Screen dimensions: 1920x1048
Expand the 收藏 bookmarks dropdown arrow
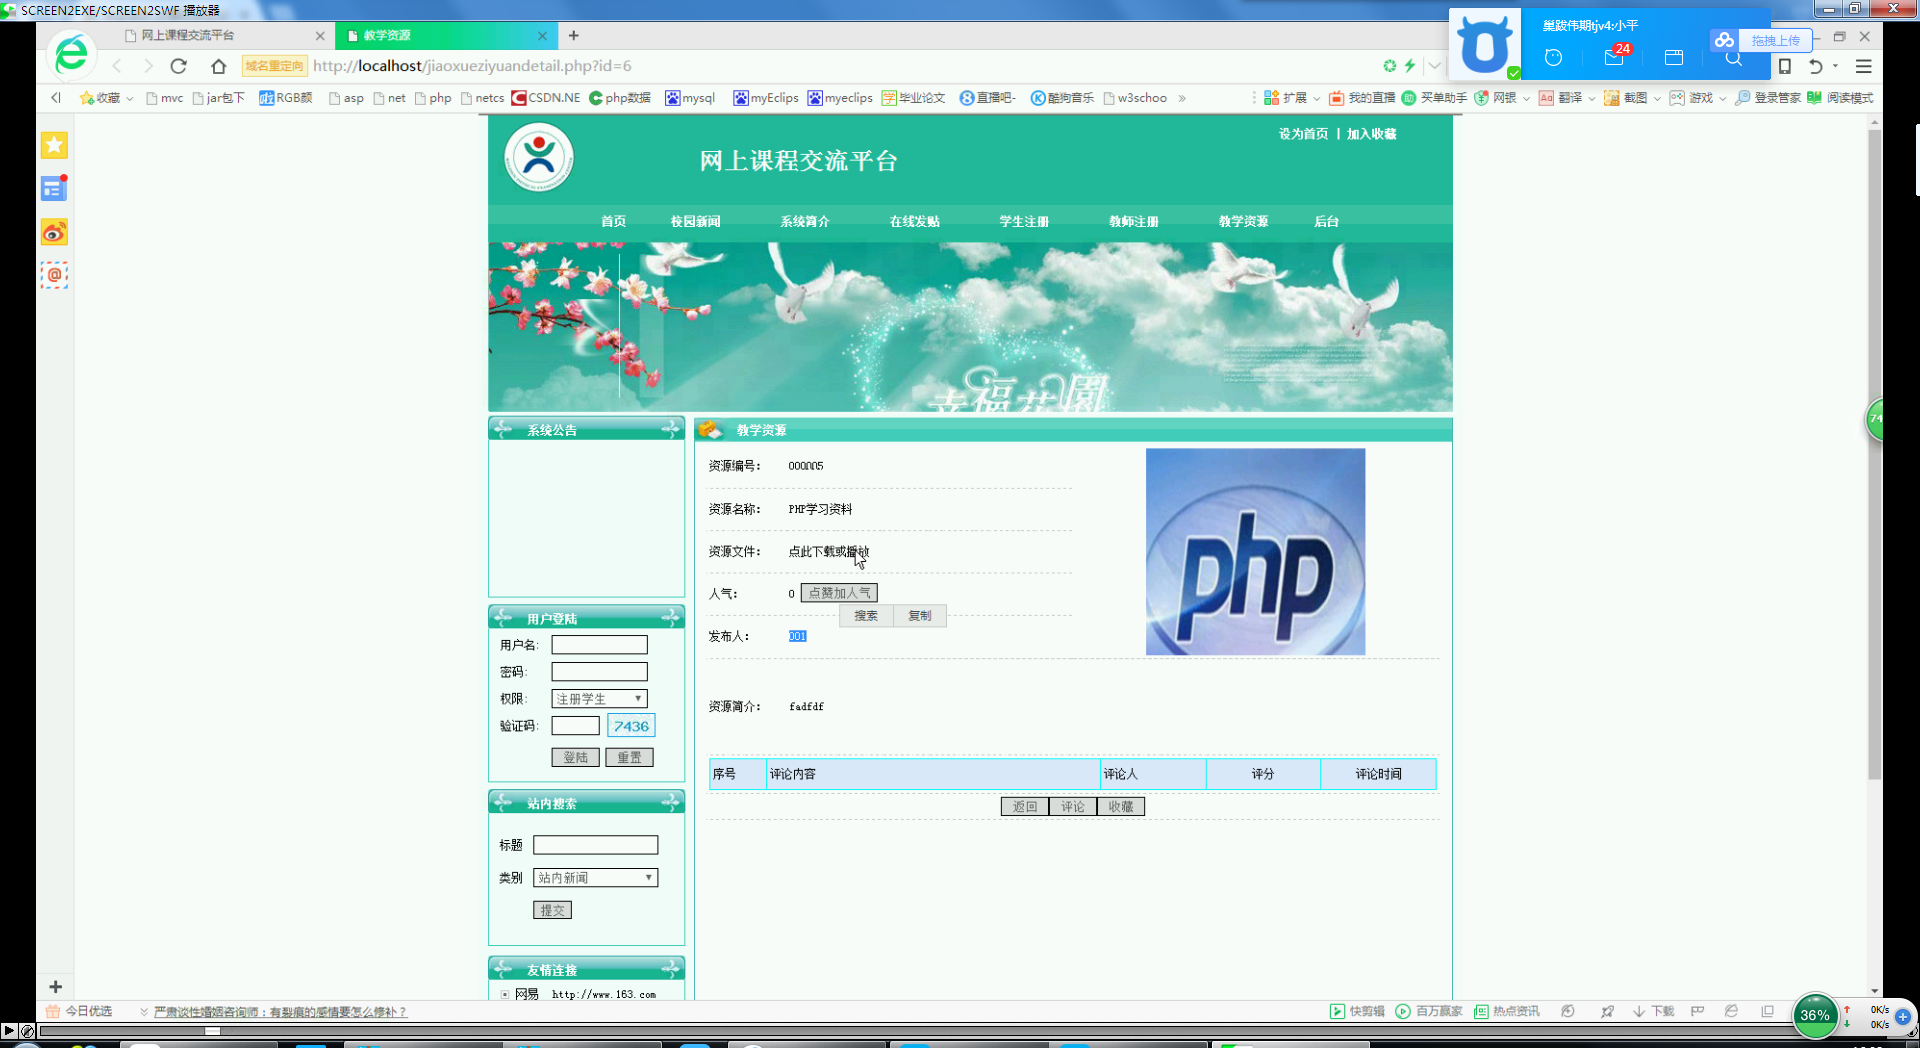[130, 98]
